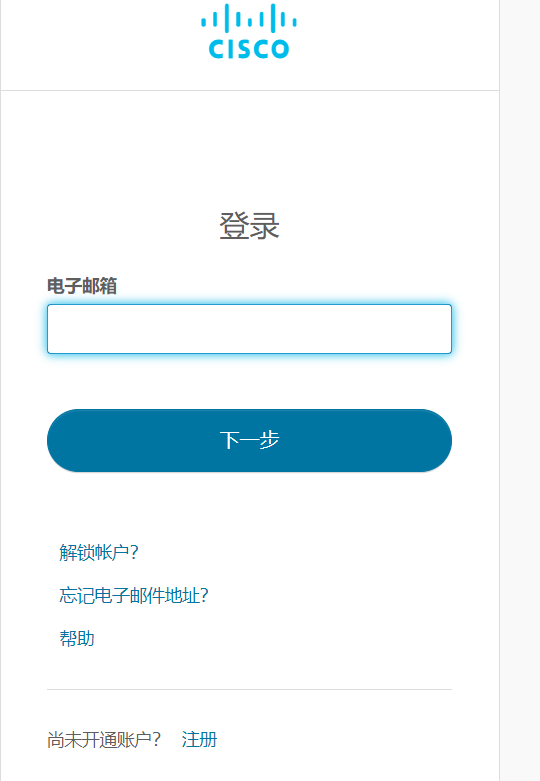Submit with the blue 下一步 button
The height and width of the screenshot is (781, 540).
(249, 441)
